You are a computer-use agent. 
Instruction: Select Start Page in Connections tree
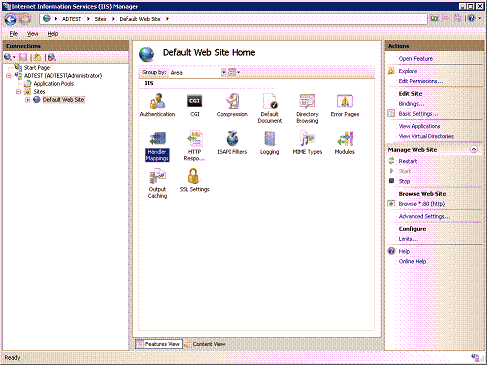click(37, 68)
